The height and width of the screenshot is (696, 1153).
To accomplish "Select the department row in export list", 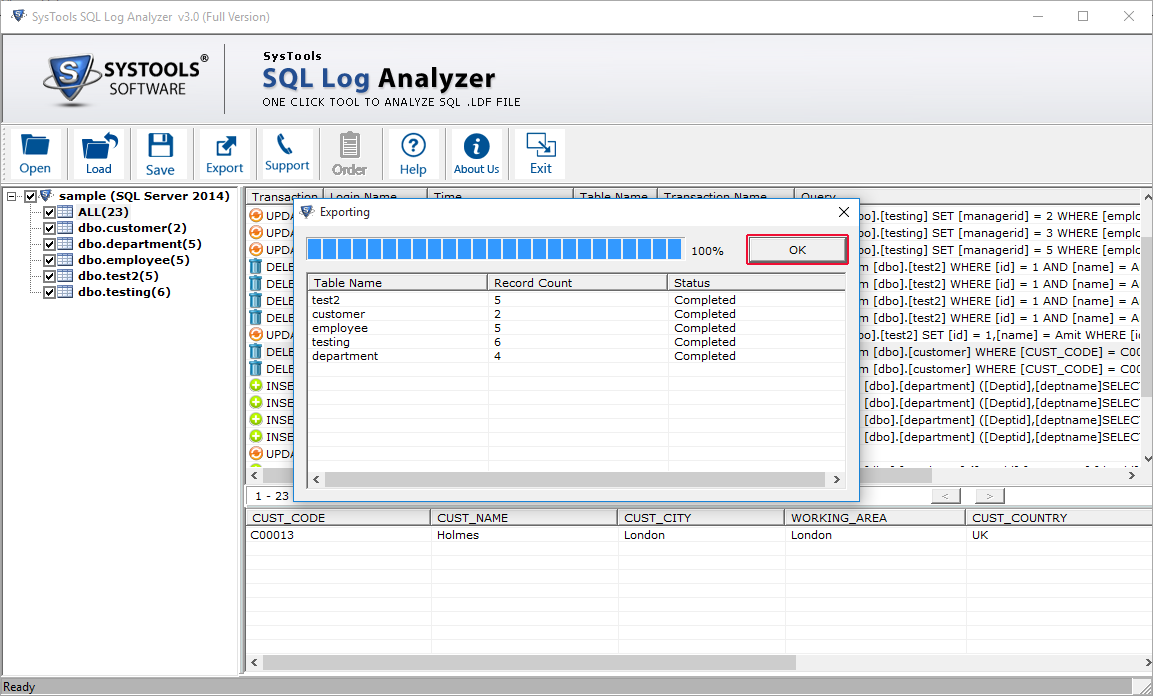I will 576,356.
